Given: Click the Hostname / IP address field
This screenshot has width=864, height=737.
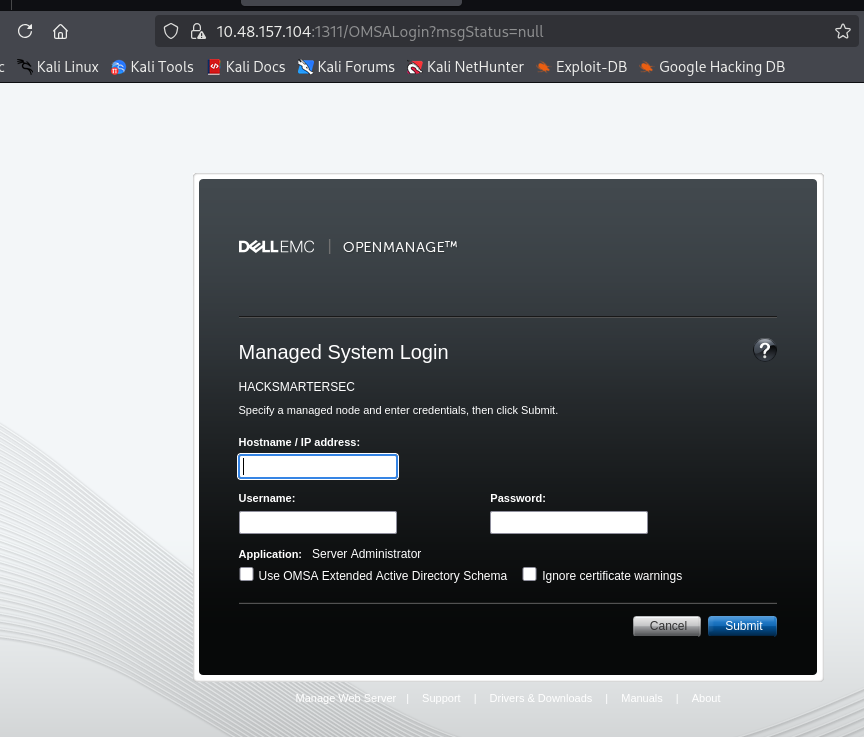Looking at the screenshot, I should [x=318, y=467].
